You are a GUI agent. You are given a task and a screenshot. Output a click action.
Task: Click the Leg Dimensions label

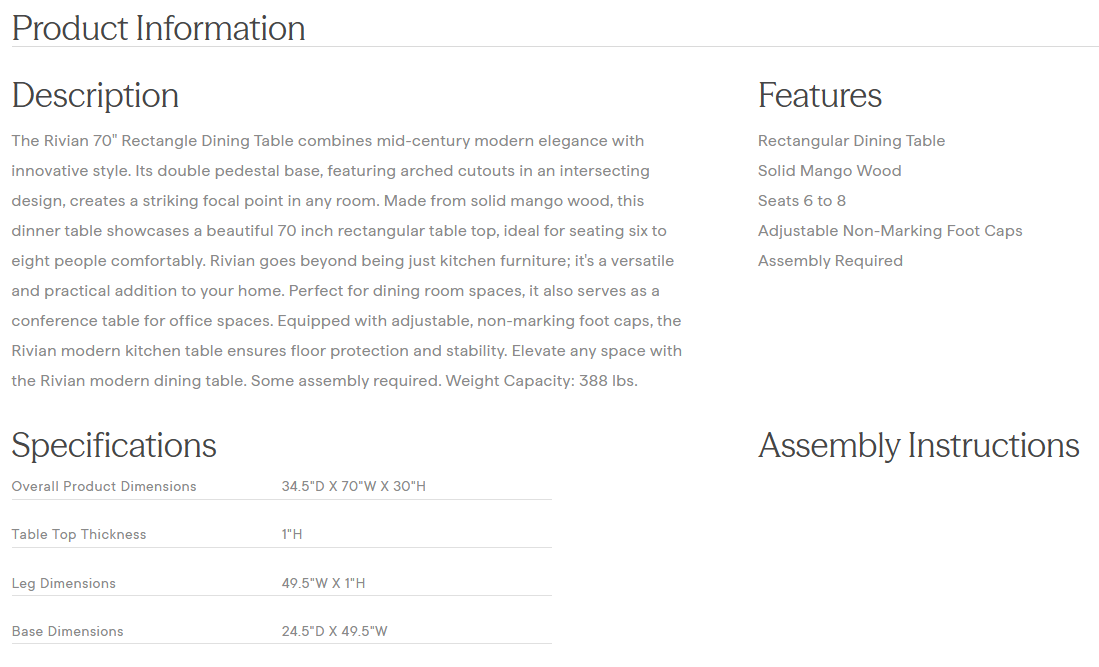pyautogui.click(x=64, y=584)
